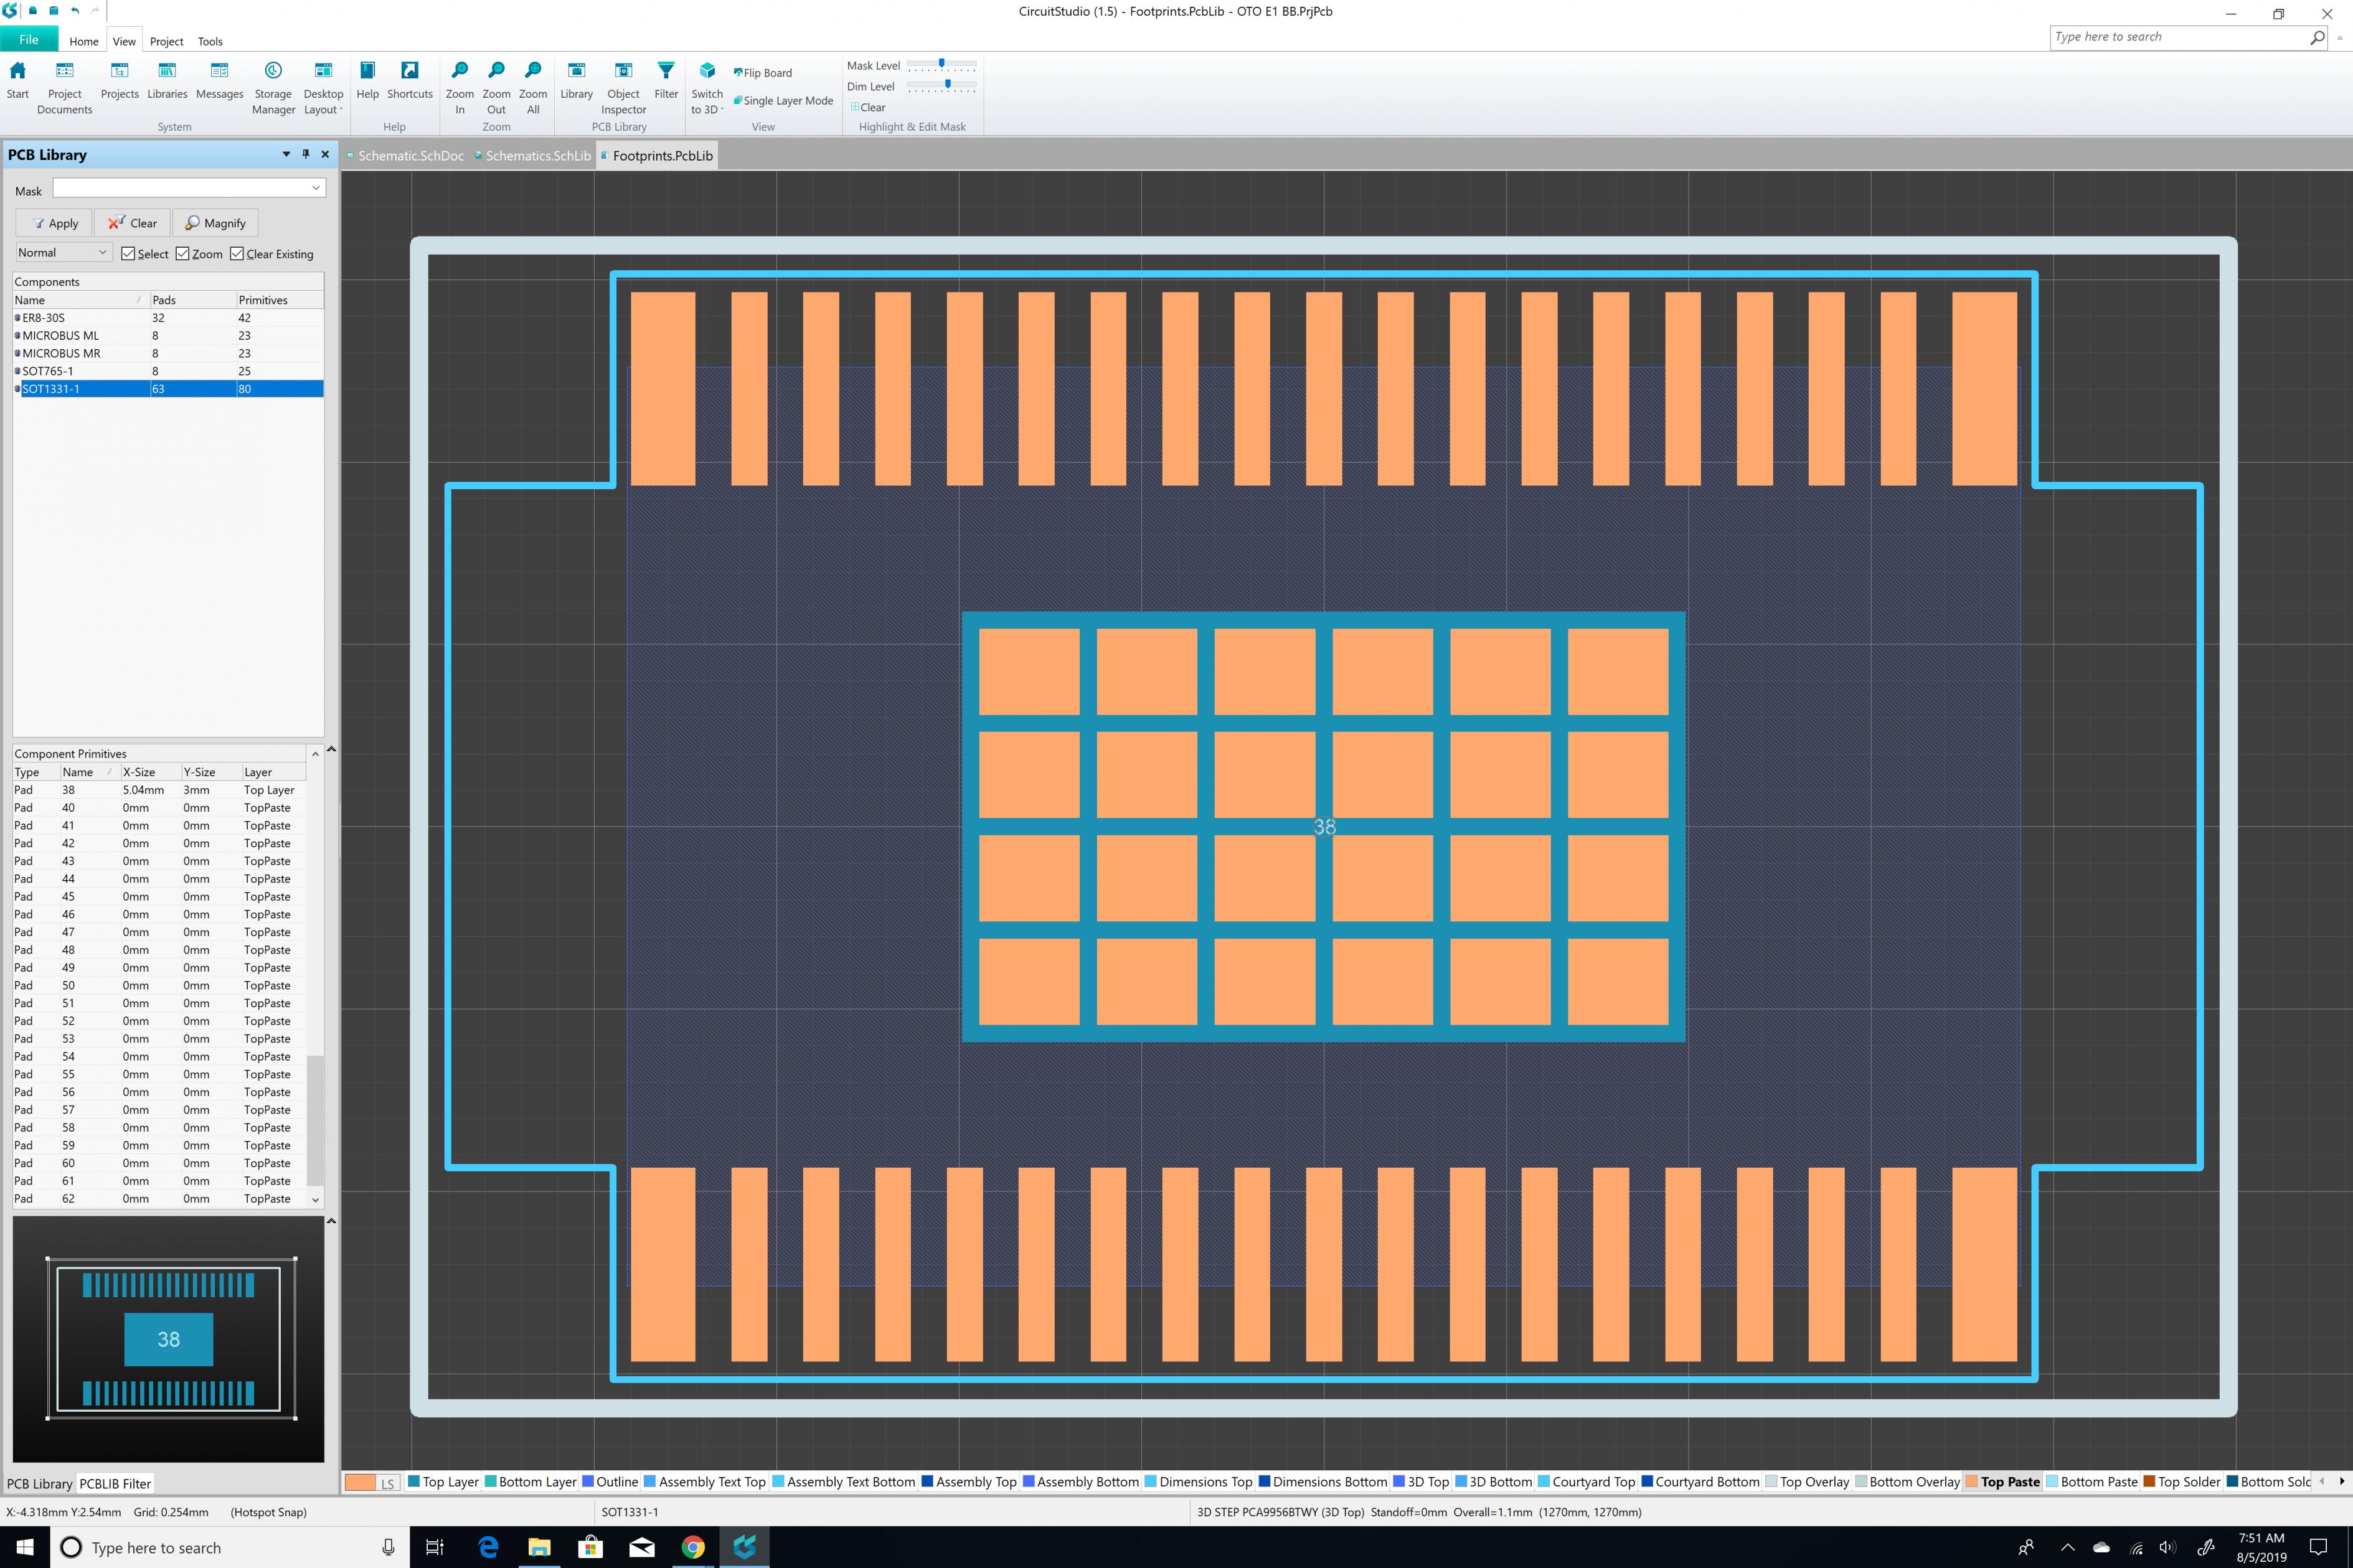
Task: Click the Apply button
Action: tap(54, 223)
